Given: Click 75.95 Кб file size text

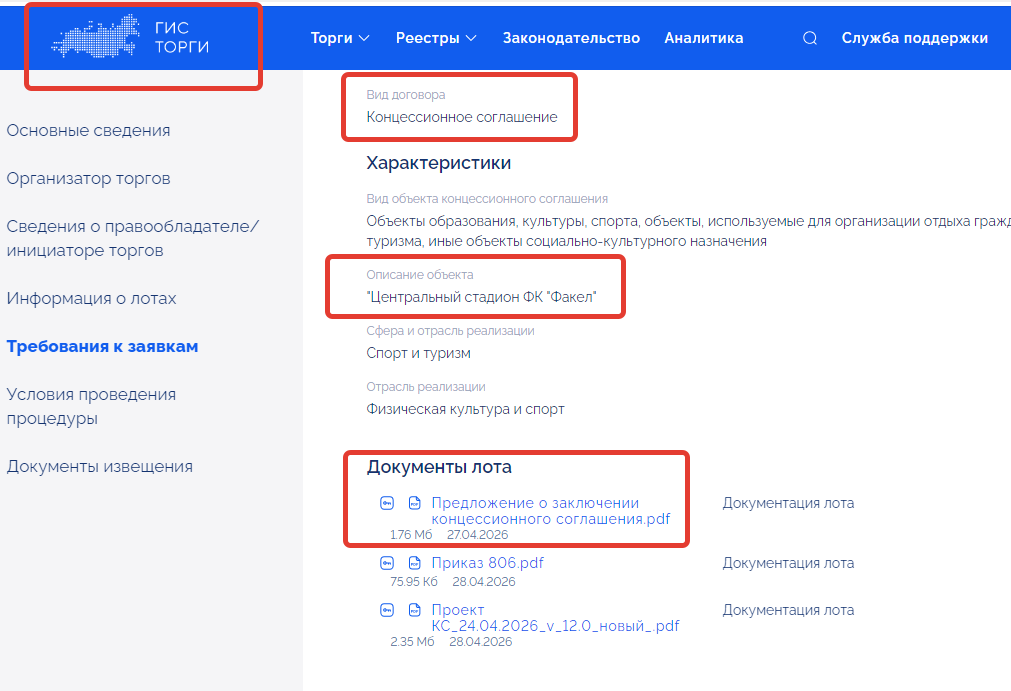Looking at the screenshot, I should [413, 581].
